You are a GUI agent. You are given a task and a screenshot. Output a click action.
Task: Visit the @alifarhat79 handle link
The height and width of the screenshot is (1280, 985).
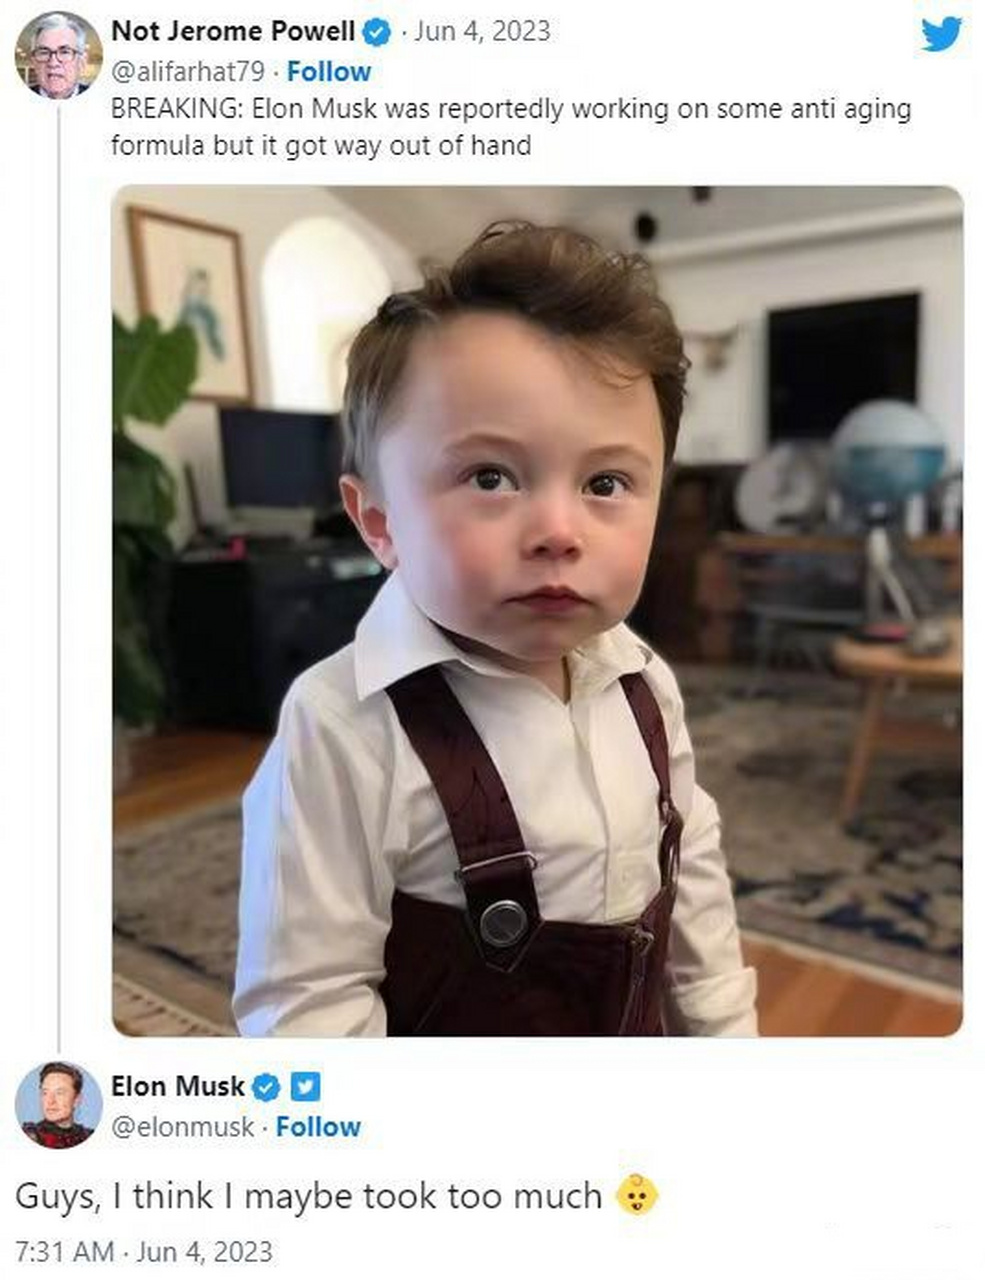tap(187, 72)
